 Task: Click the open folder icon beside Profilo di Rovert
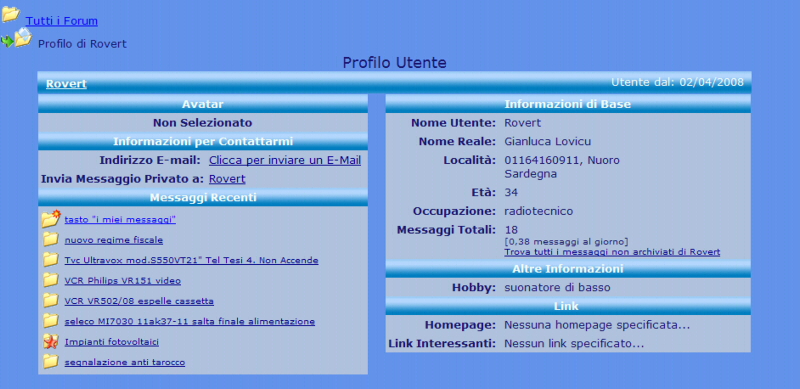pyautogui.click(x=23, y=38)
